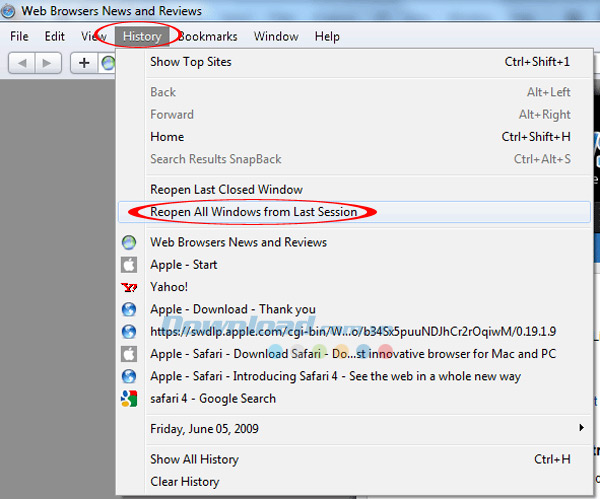Click Apple icon beside Download Safari entry
Screen dimensions: 600x499
pyautogui.click(x=129, y=354)
